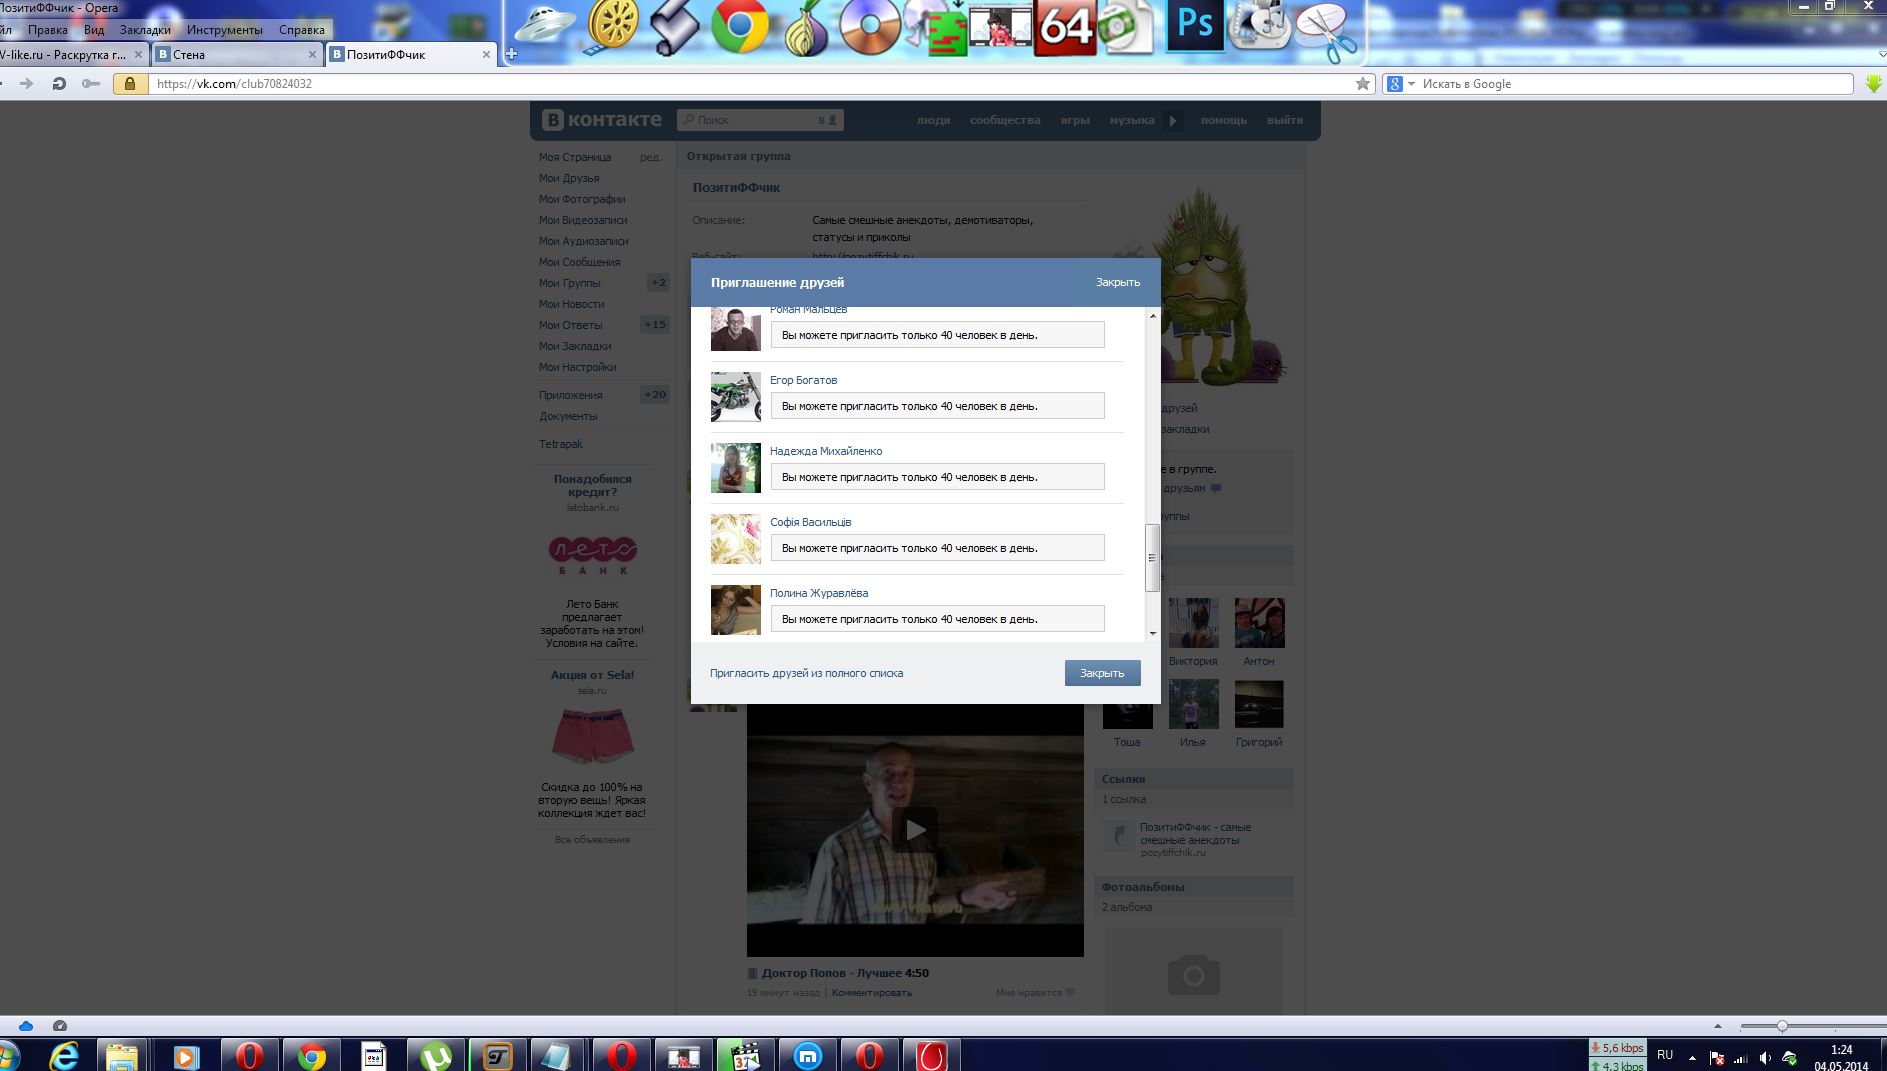Go forward in browser history

(x=27, y=84)
